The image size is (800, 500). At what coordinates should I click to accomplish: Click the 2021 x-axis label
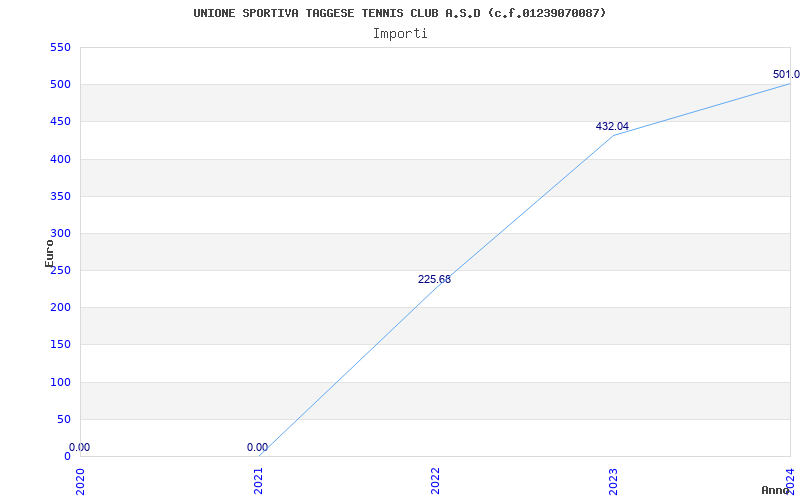(258, 481)
